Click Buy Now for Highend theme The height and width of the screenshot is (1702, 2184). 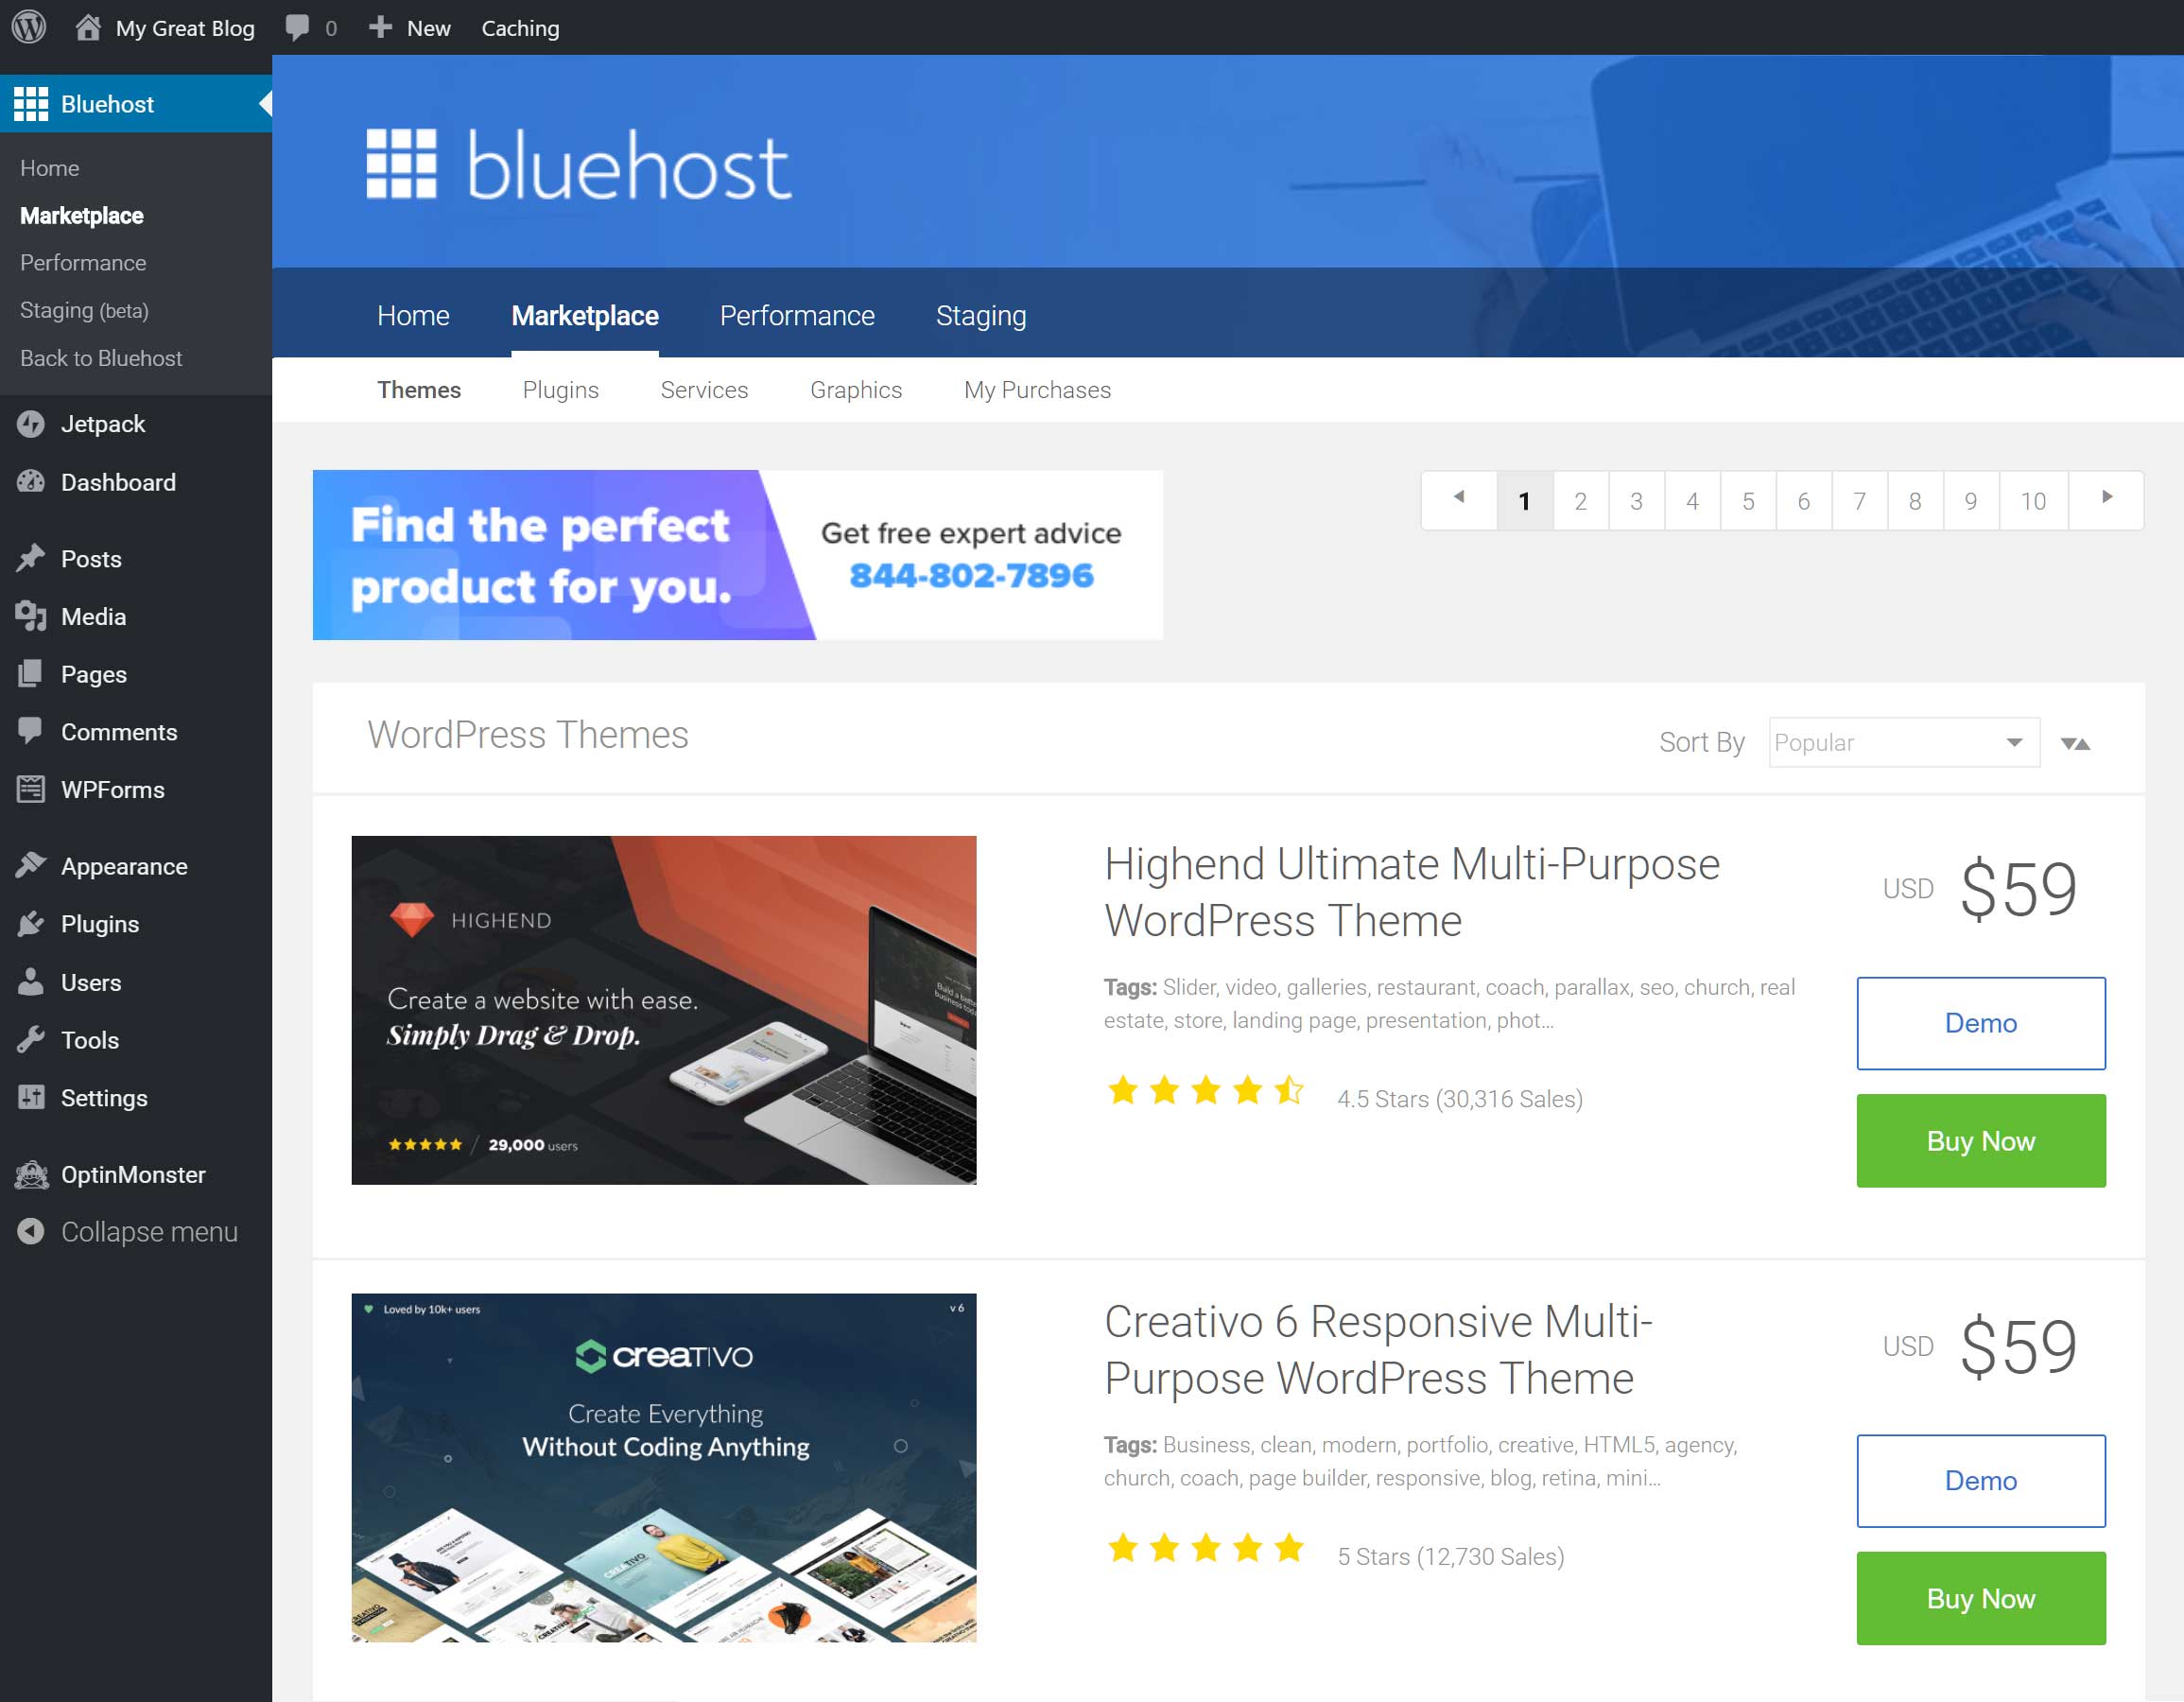pyautogui.click(x=1981, y=1141)
